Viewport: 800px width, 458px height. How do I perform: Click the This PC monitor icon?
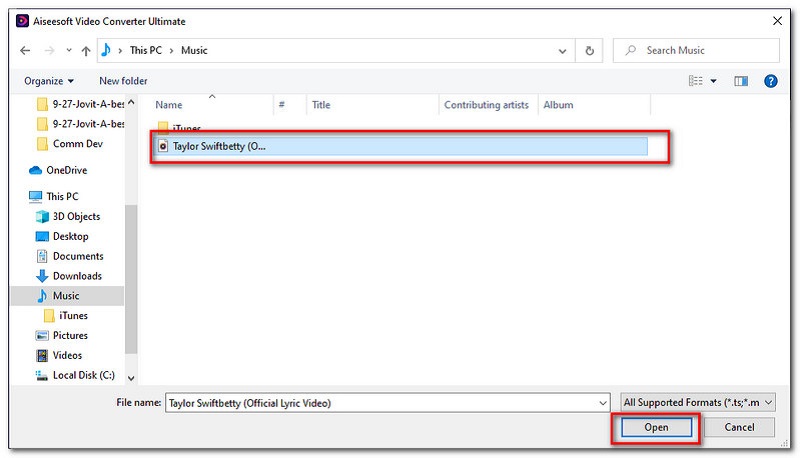(x=35, y=196)
